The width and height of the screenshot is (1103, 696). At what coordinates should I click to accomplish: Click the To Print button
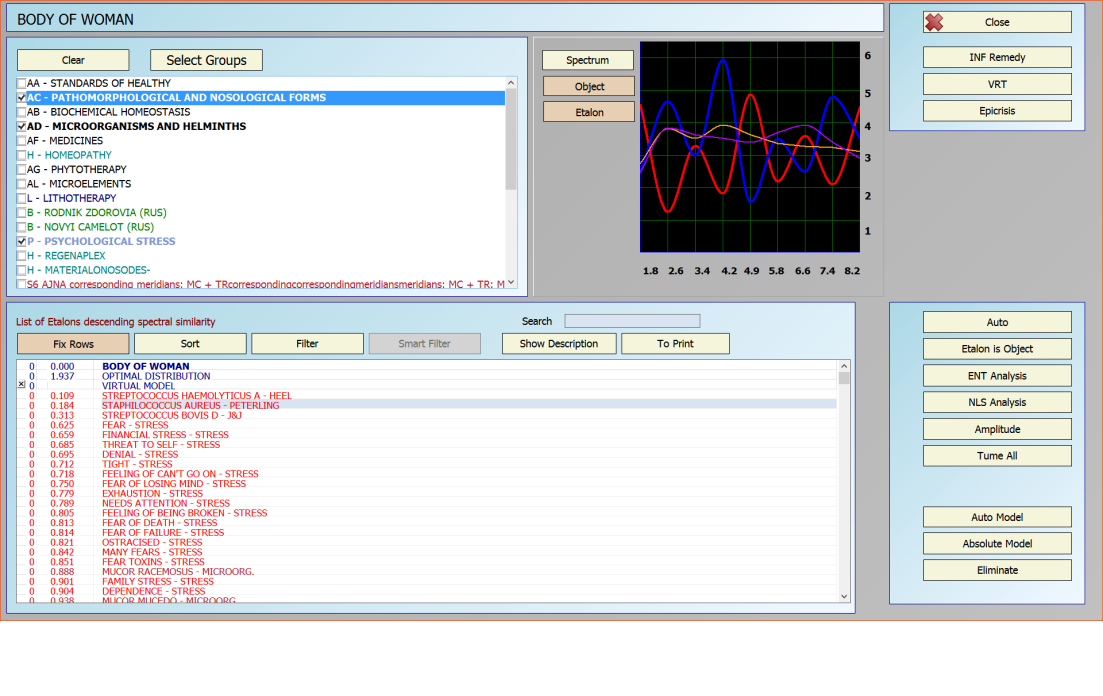675,343
